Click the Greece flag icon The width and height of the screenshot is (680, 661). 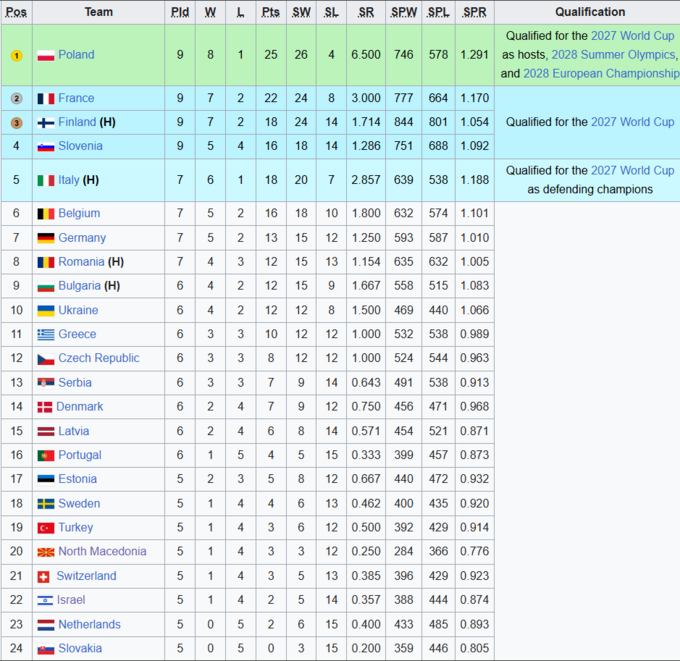(x=46, y=334)
